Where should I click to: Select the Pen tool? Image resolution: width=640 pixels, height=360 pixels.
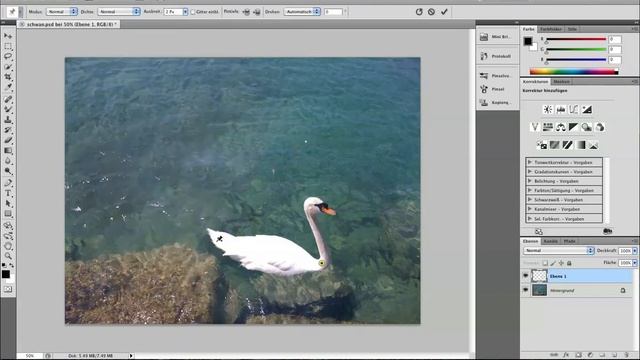click(x=8, y=183)
